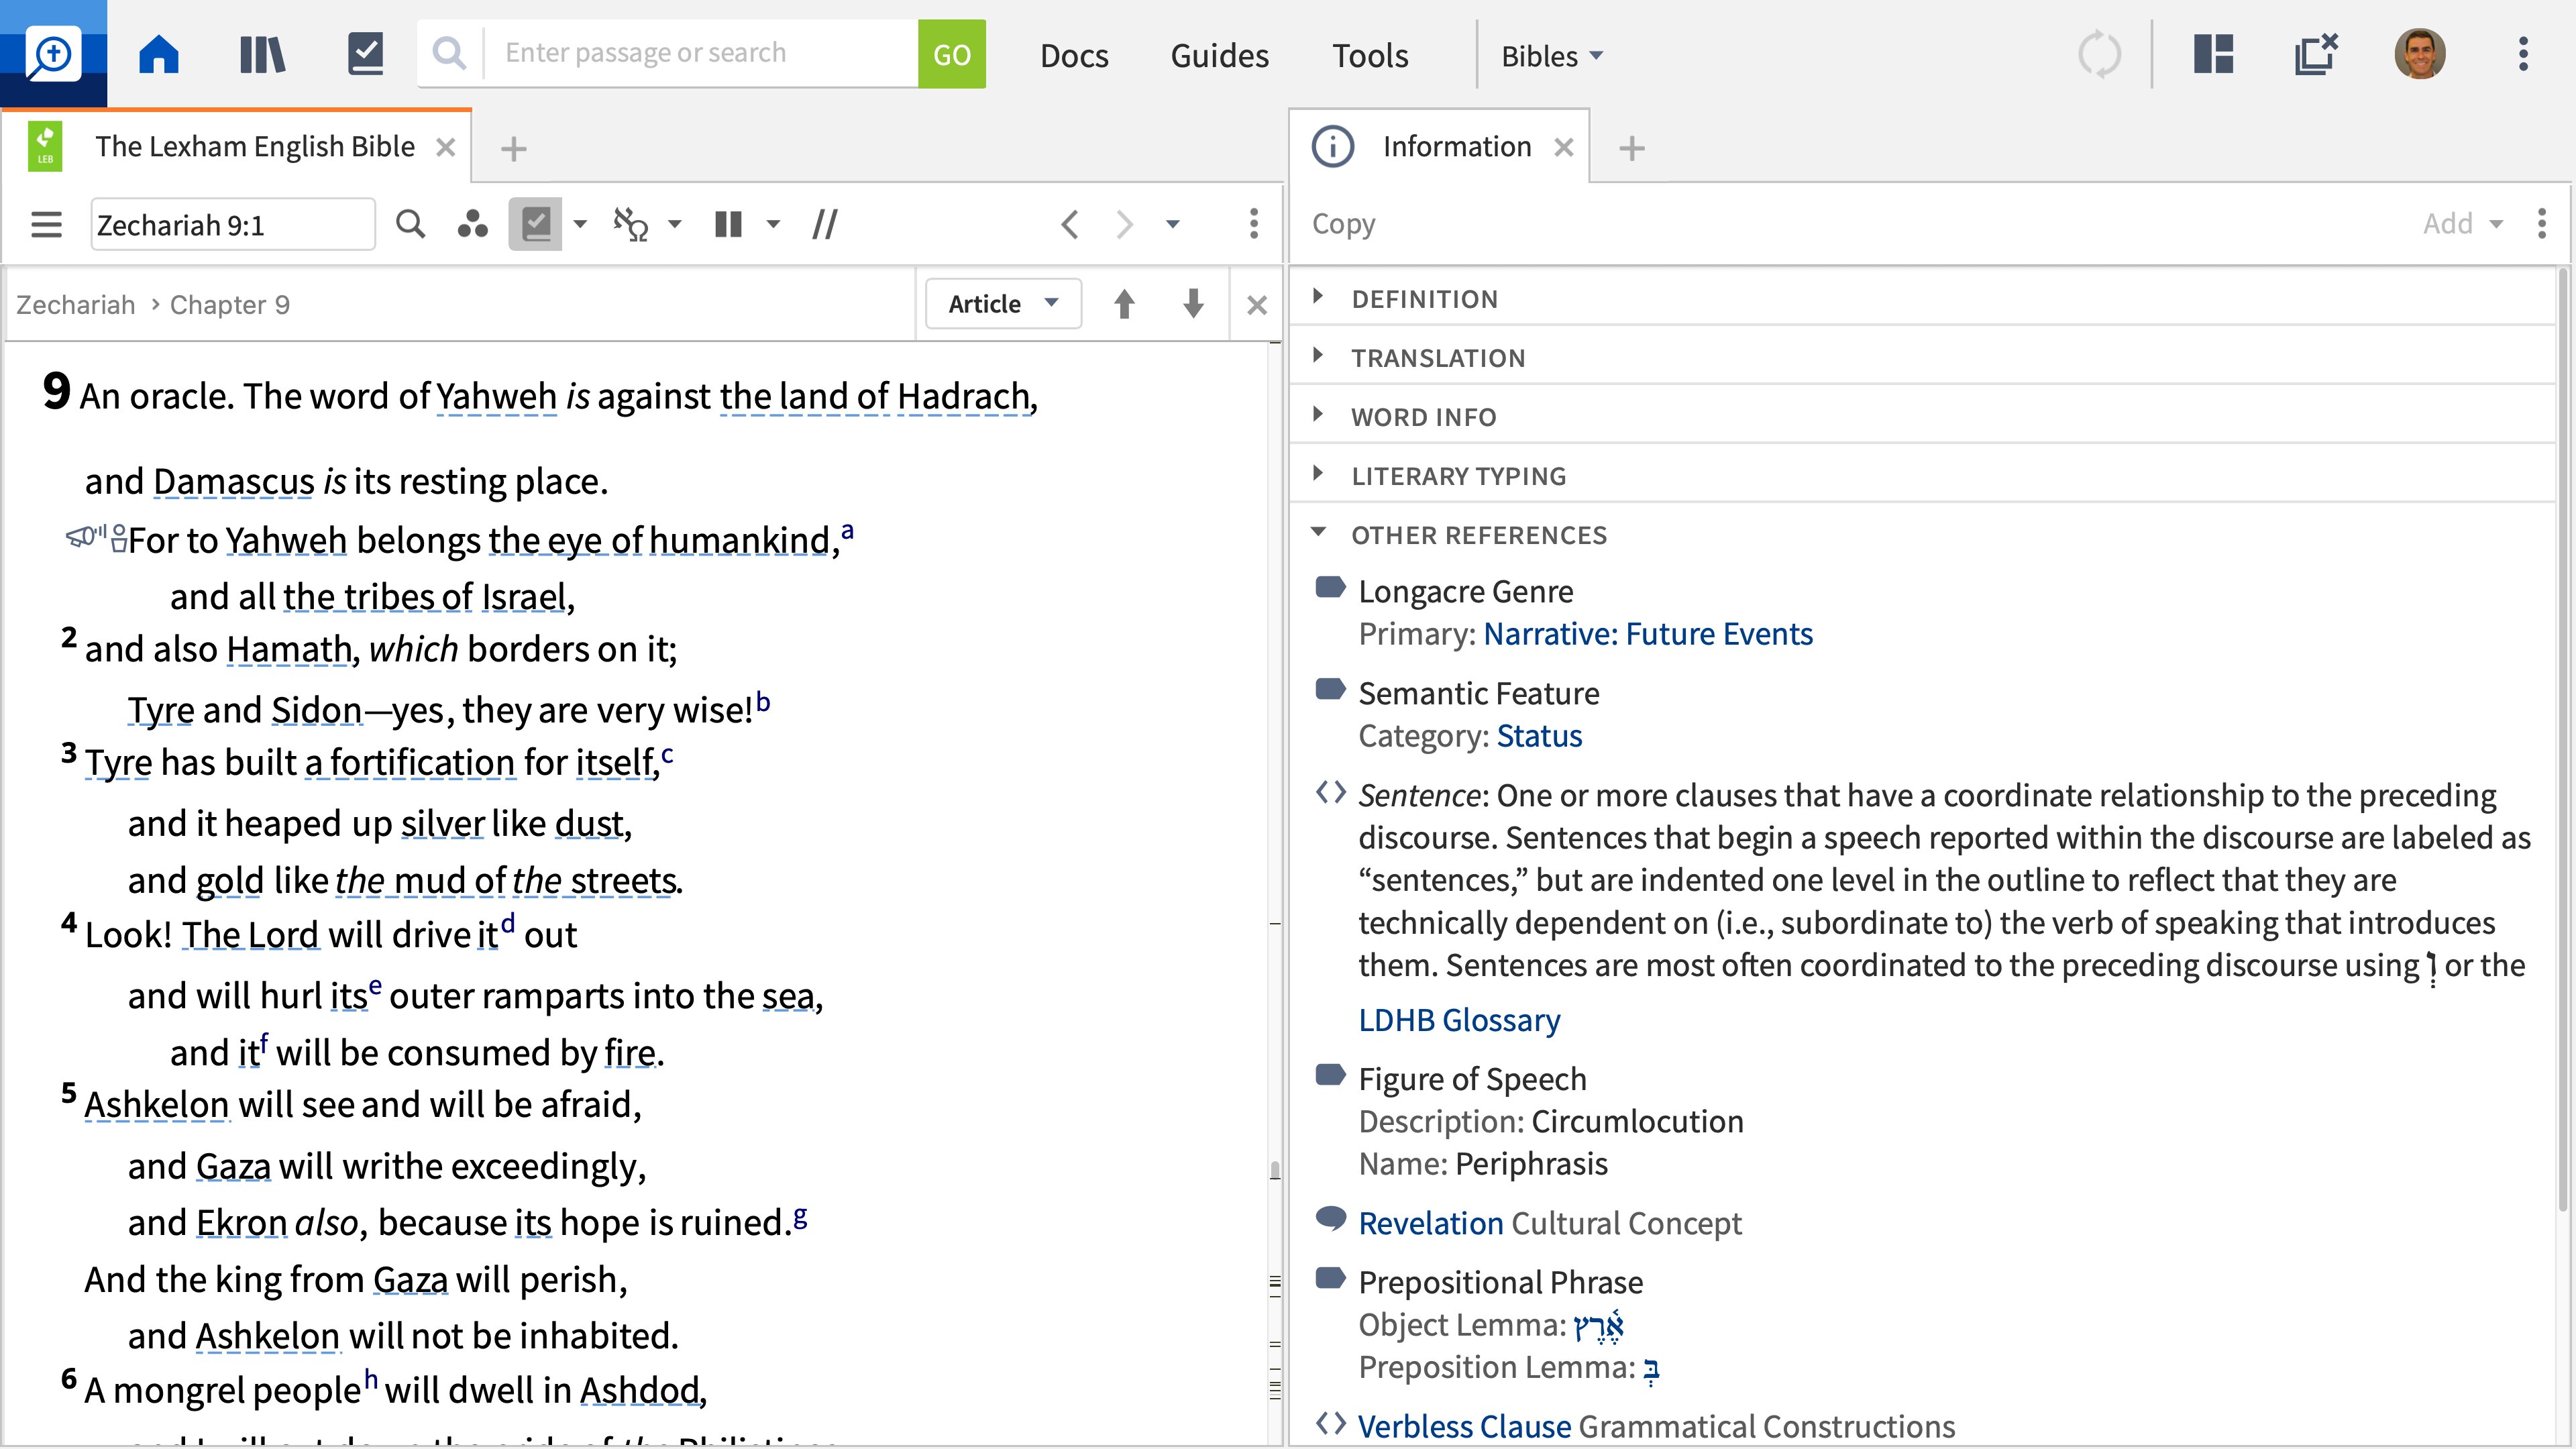This screenshot has height=1449, width=2576.
Task: Click the green GO button
Action: (x=951, y=54)
